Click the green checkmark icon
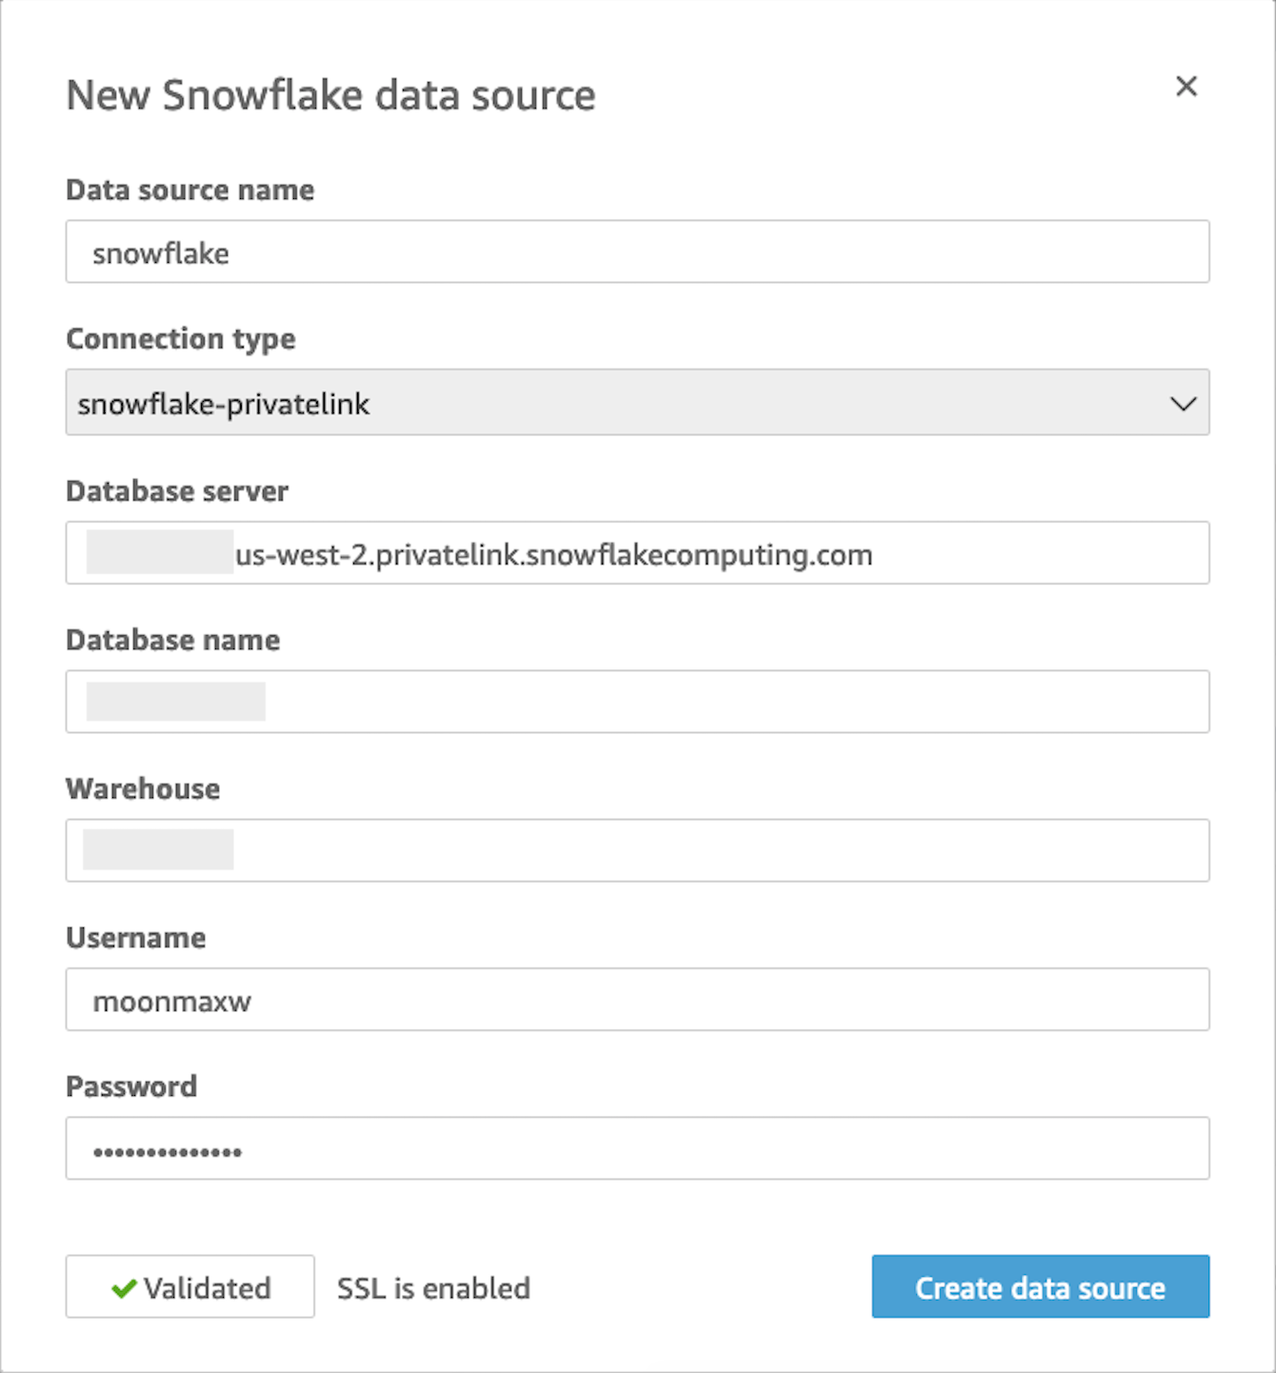Viewport: 1276px width, 1373px height. pos(124,1288)
